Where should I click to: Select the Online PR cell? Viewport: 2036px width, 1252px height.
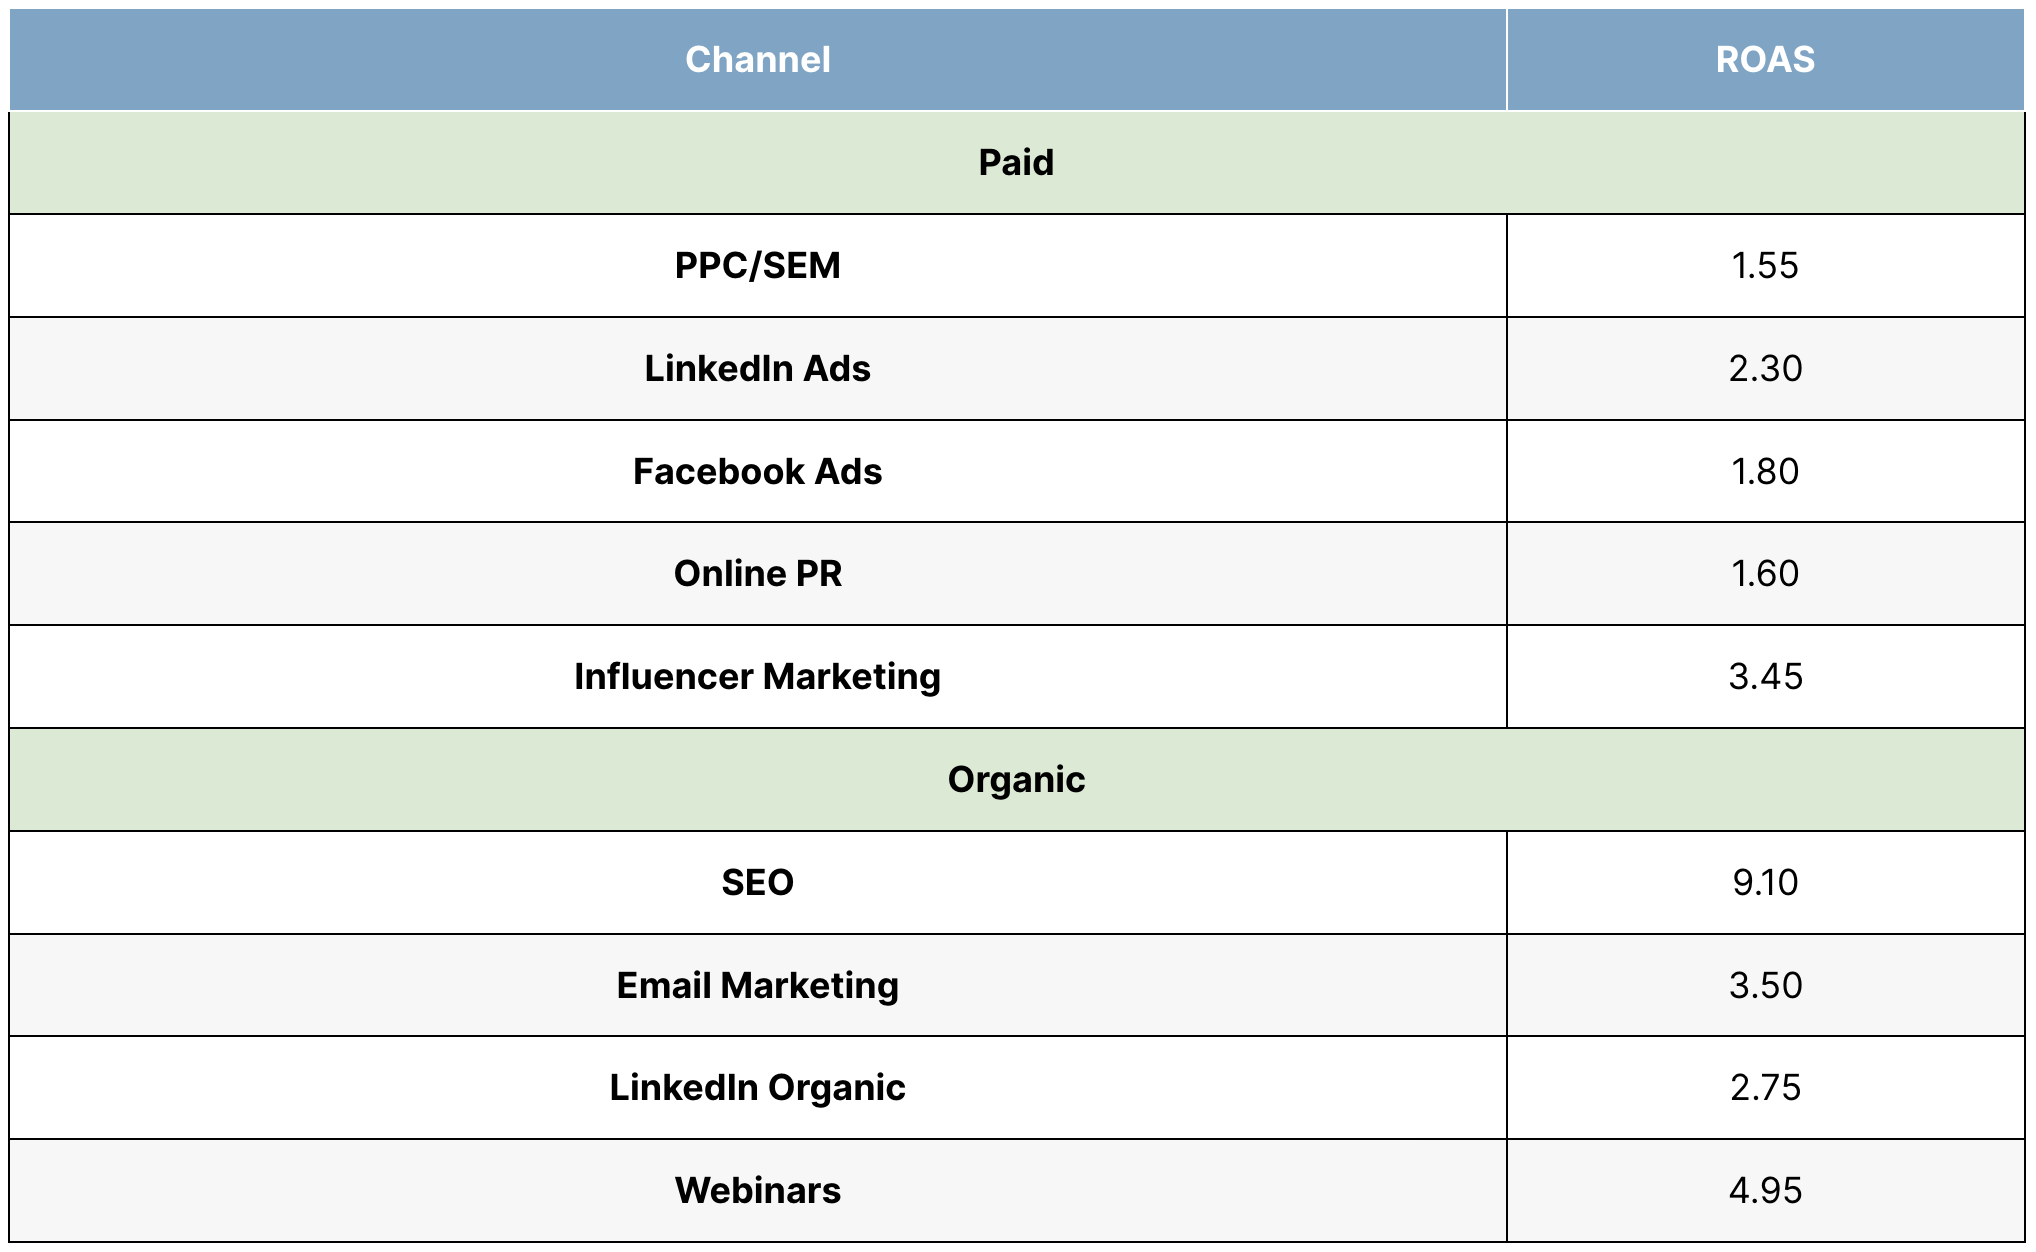click(x=757, y=574)
